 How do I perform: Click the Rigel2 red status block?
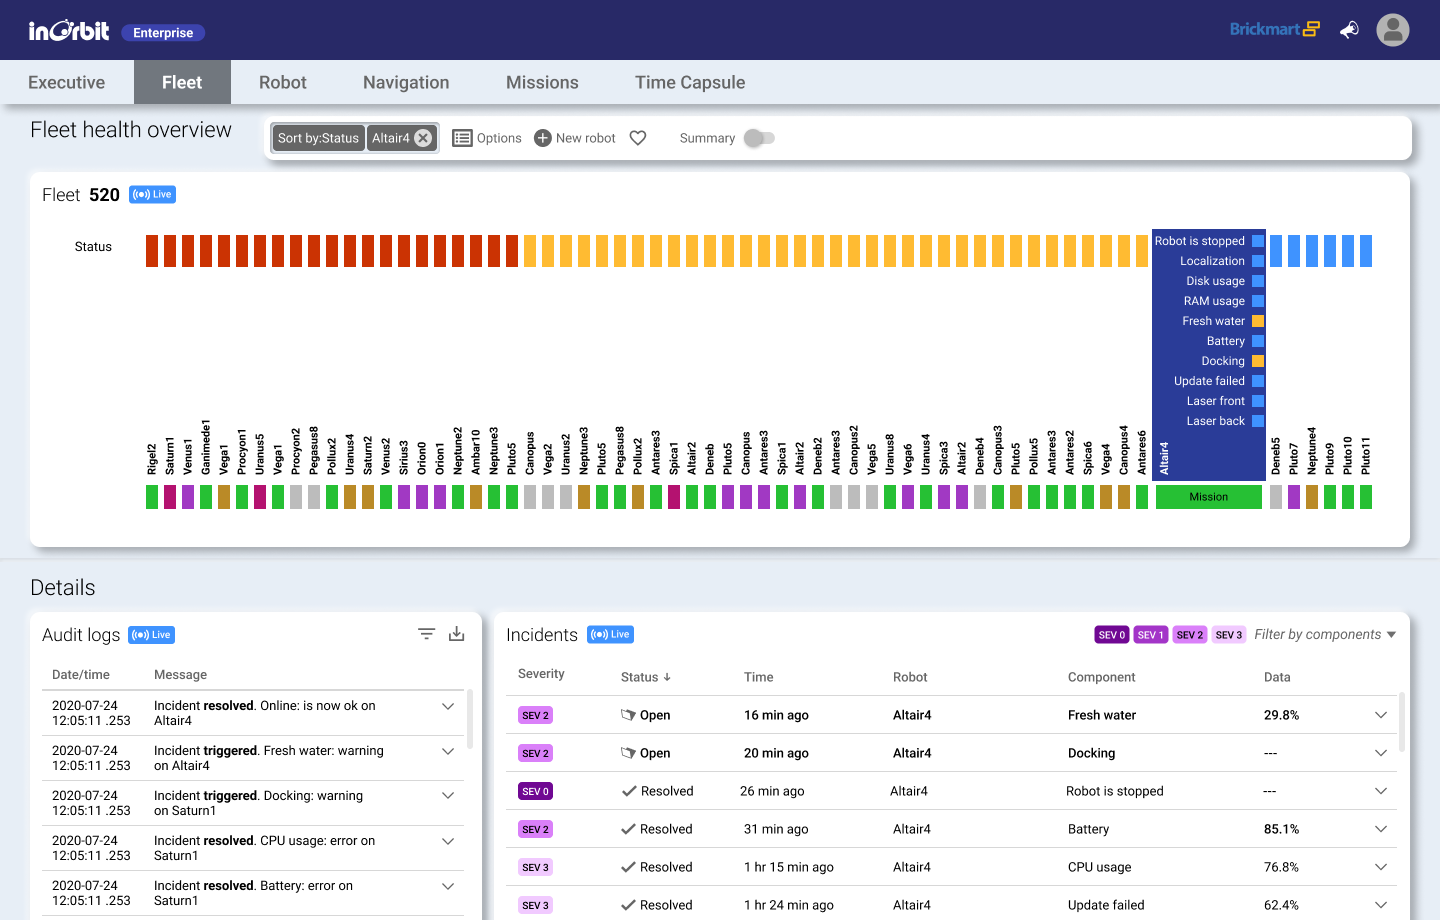152,251
